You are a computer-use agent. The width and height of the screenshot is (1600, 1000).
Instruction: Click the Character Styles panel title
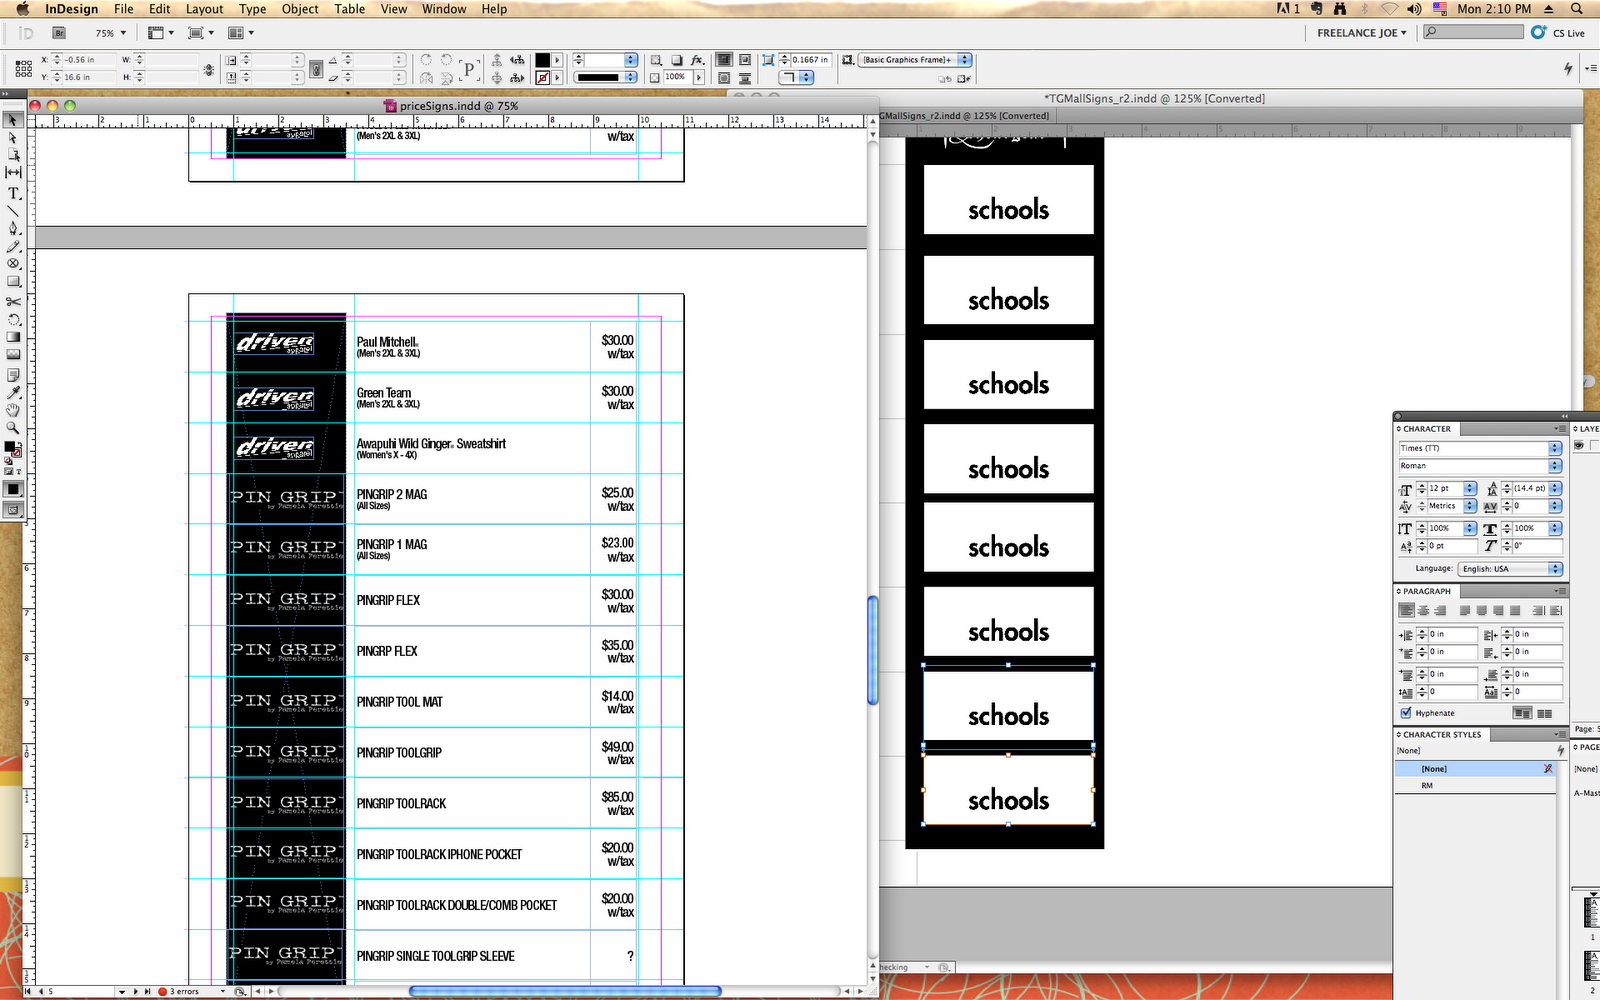(1442, 734)
